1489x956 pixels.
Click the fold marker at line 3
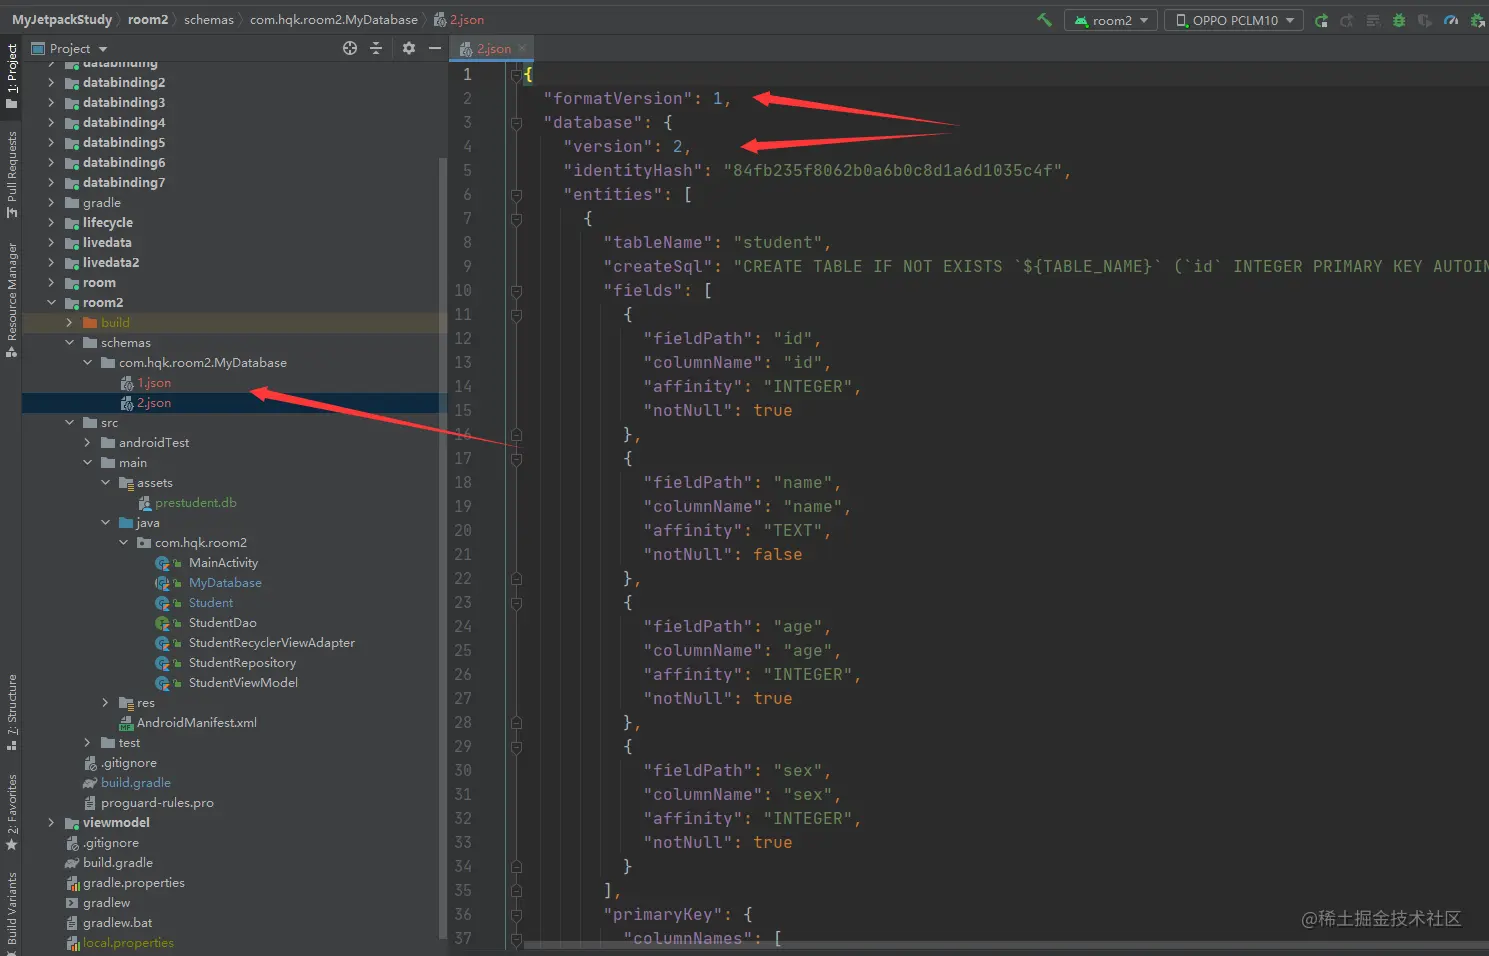point(516,123)
